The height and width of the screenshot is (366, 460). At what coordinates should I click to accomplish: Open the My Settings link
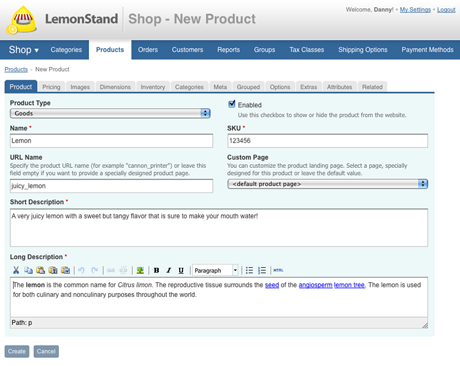tap(415, 10)
